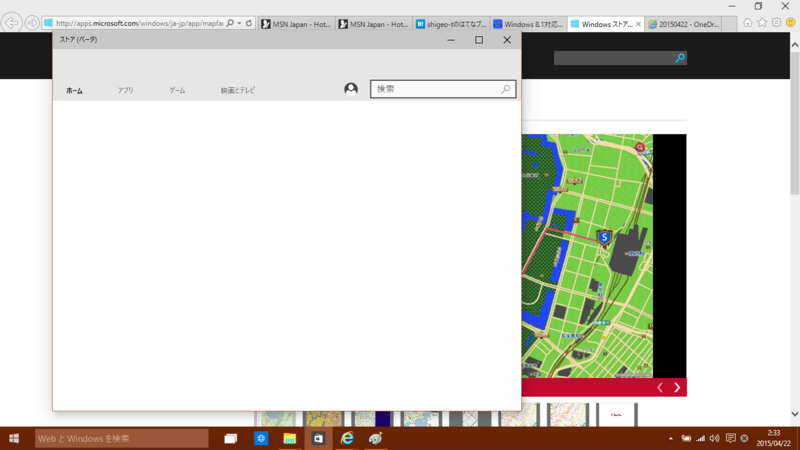This screenshot has width=800, height=450.
Task: Open the network signal tray icon
Action: (701, 438)
